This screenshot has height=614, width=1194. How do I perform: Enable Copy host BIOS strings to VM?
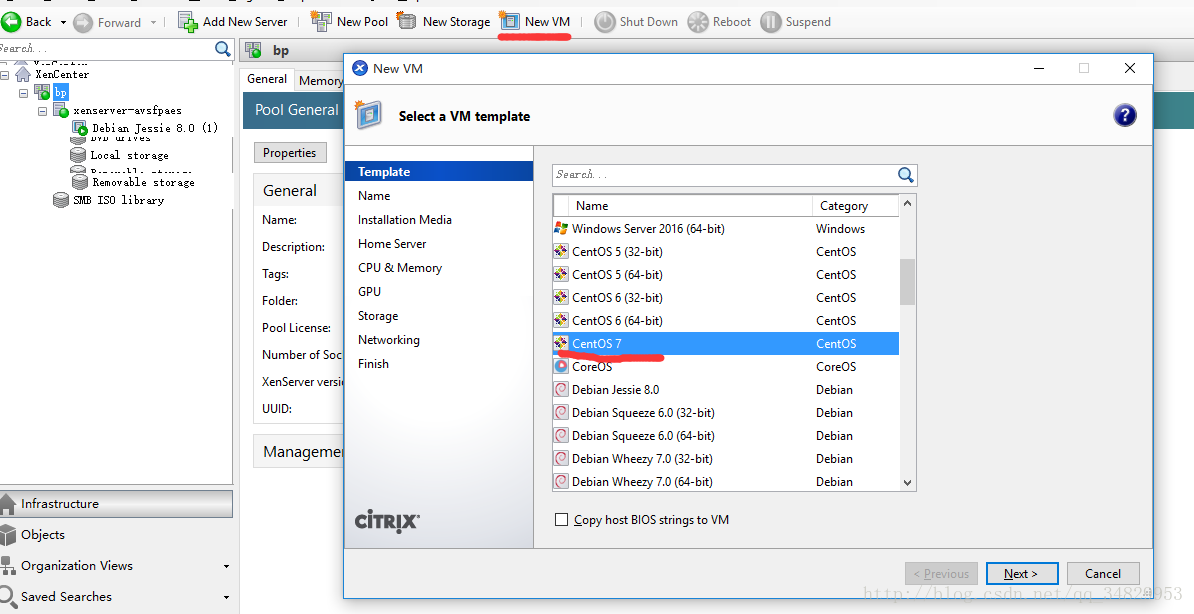(x=562, y=520)
